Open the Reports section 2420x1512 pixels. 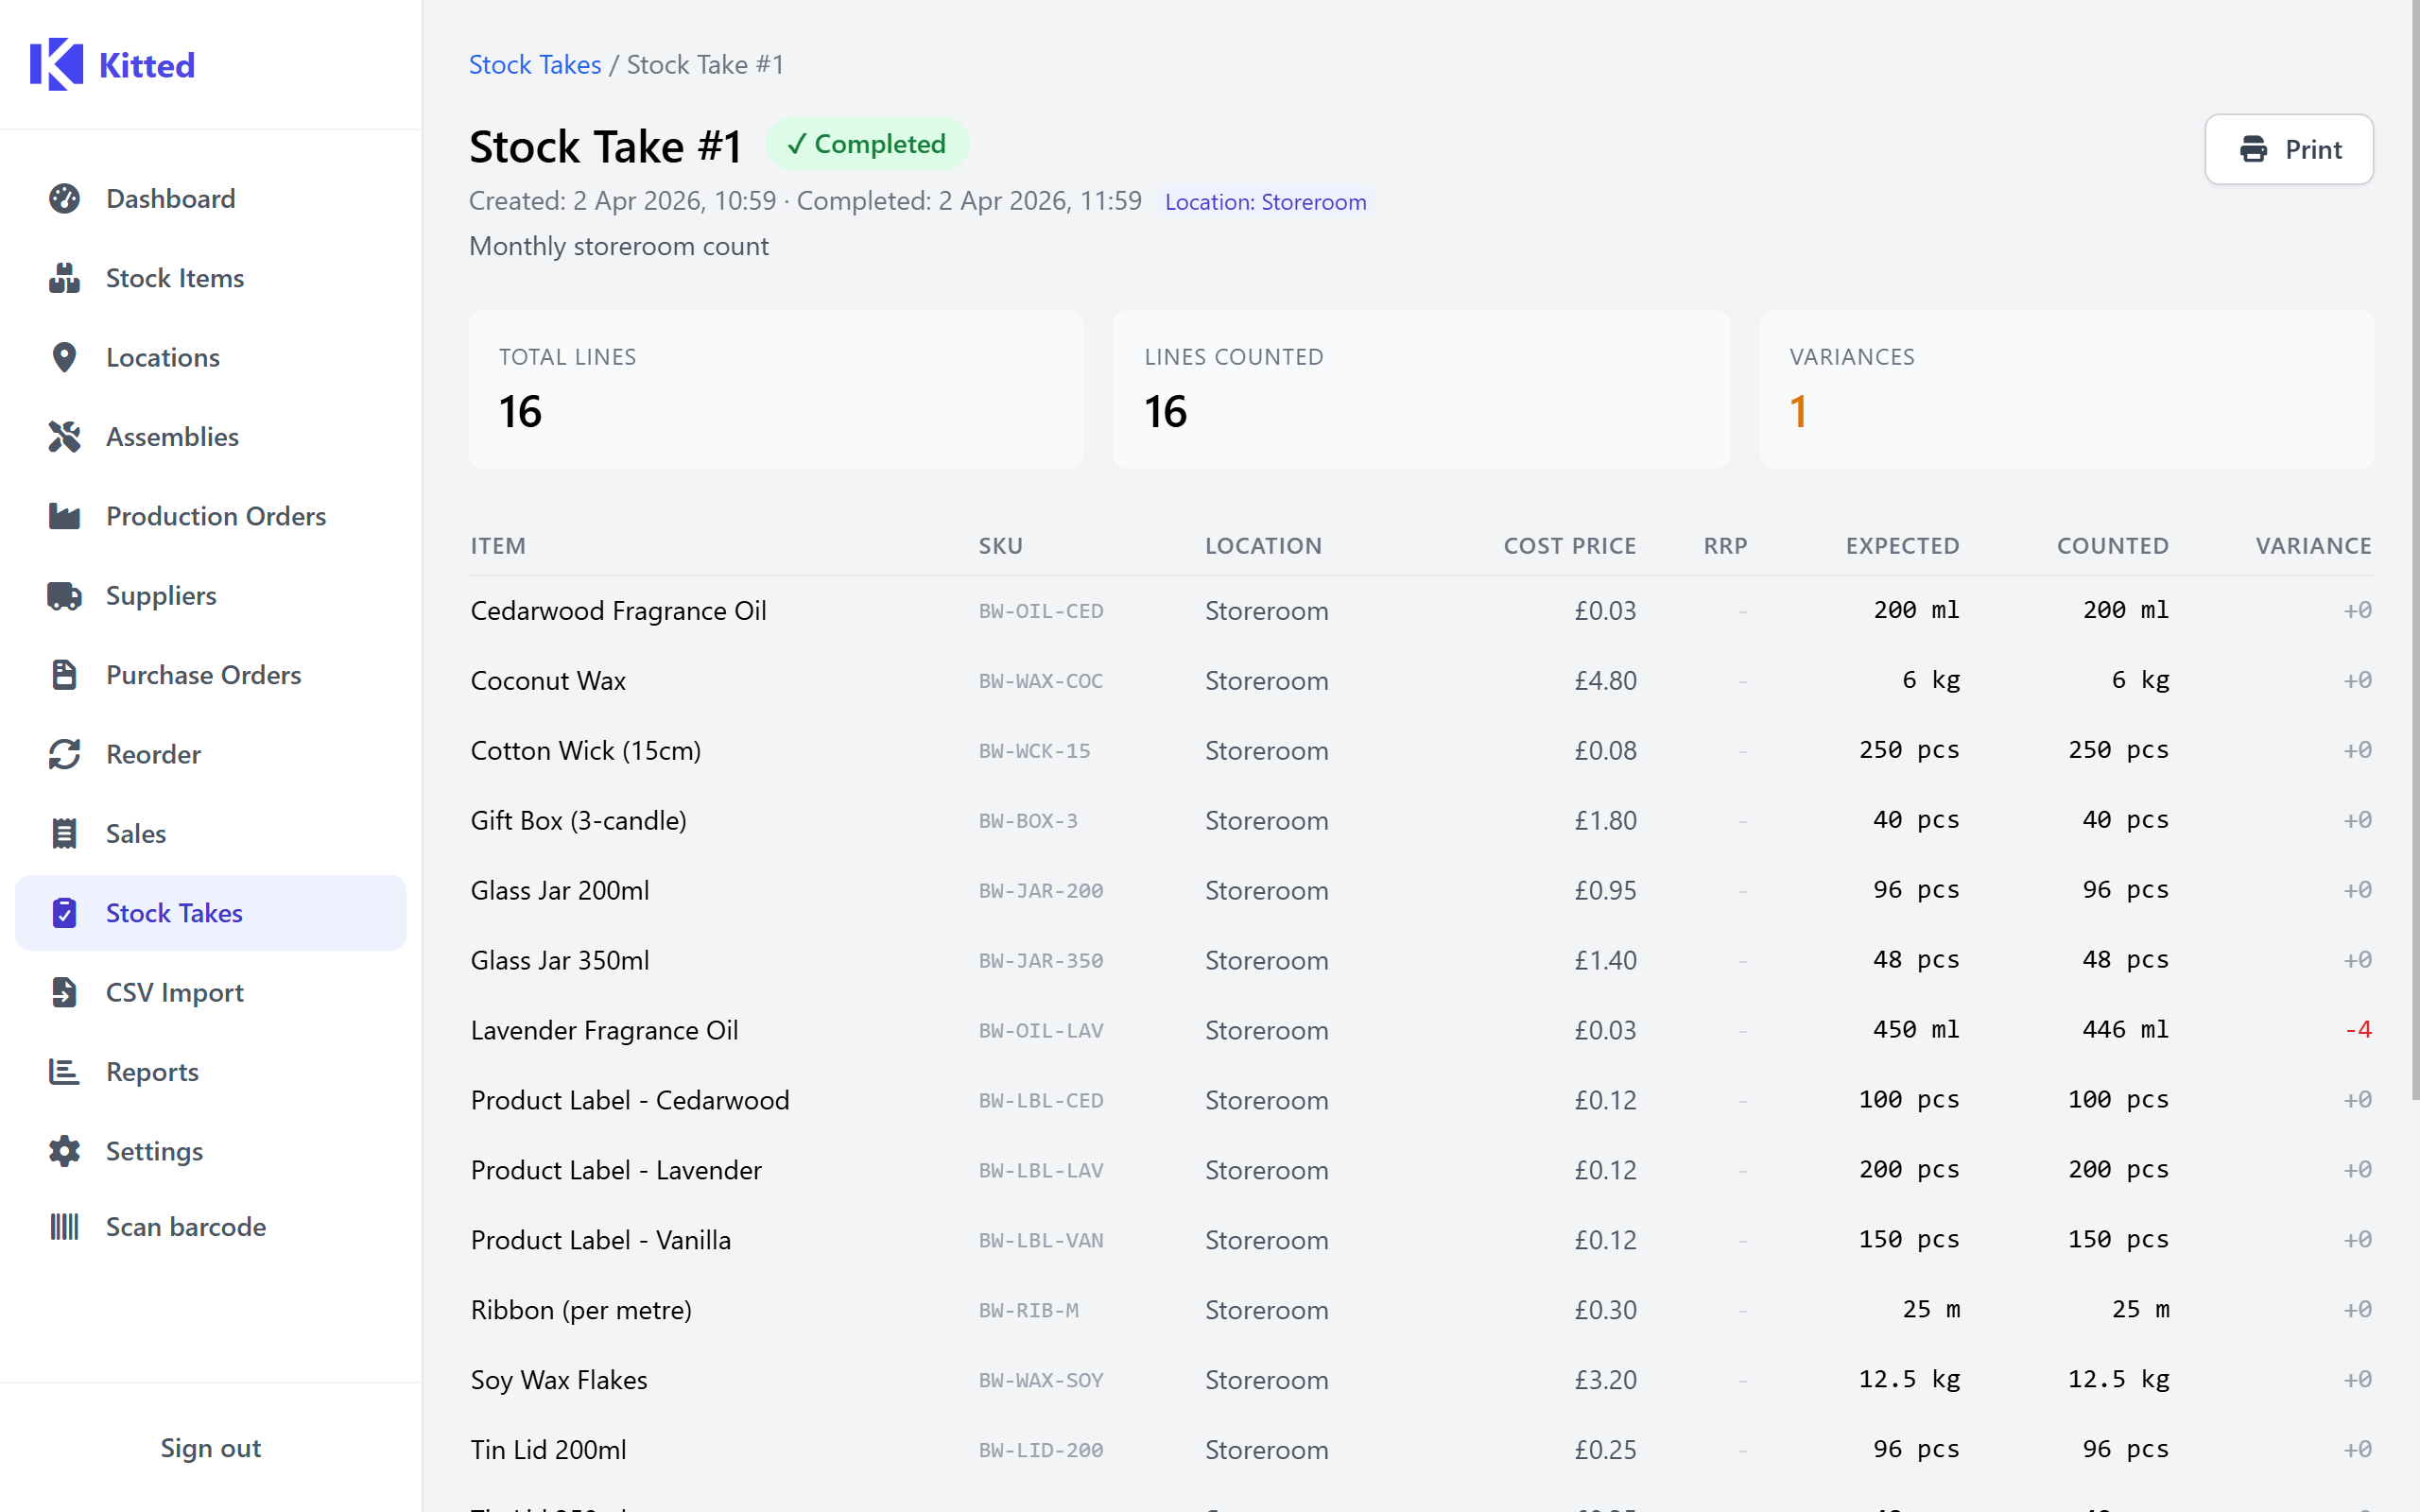211,1072
